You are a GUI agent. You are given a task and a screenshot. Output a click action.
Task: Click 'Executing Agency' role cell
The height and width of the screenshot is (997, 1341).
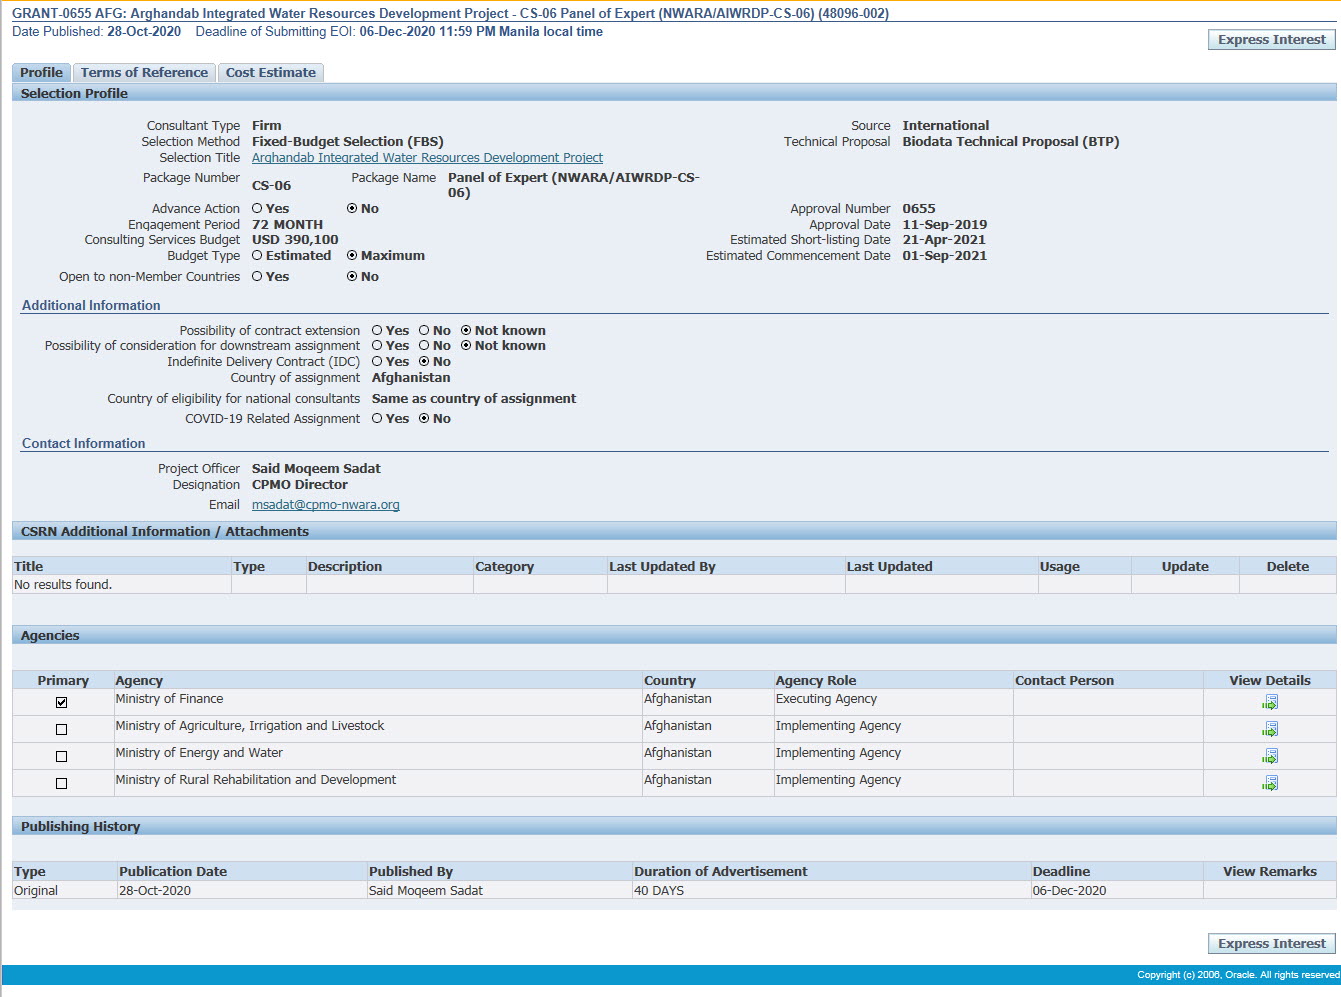[x=826, y=698]
